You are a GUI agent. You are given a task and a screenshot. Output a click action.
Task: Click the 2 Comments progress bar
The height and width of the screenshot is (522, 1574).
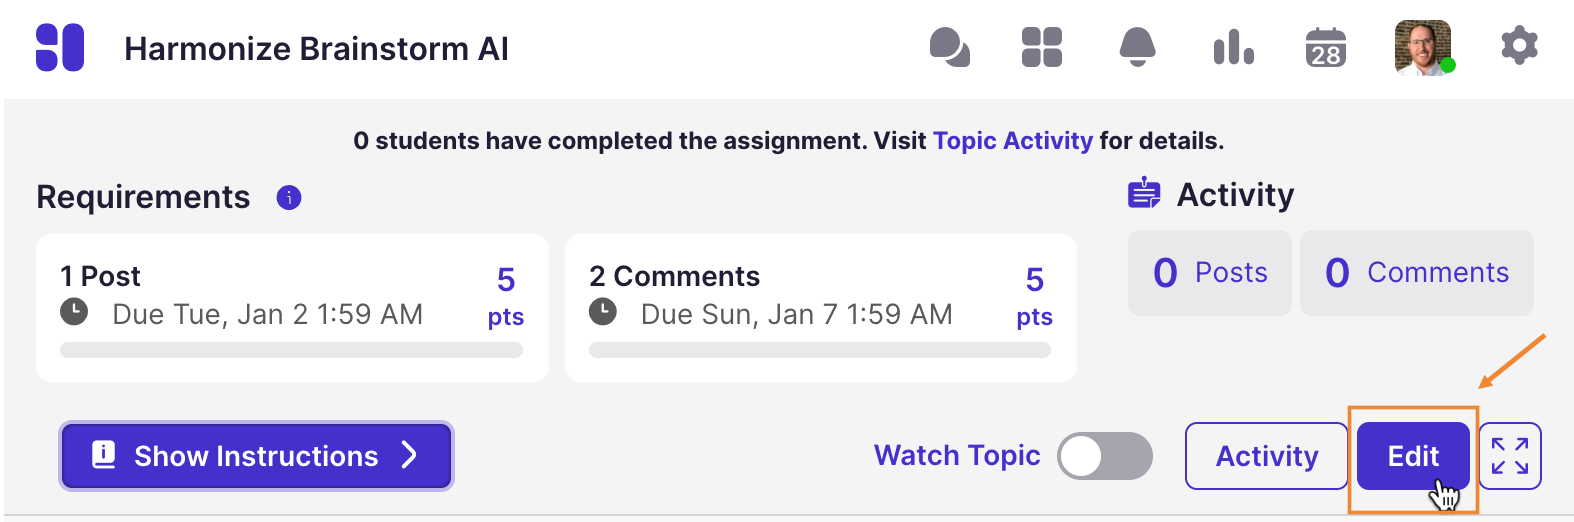click(x=819, y=350)
